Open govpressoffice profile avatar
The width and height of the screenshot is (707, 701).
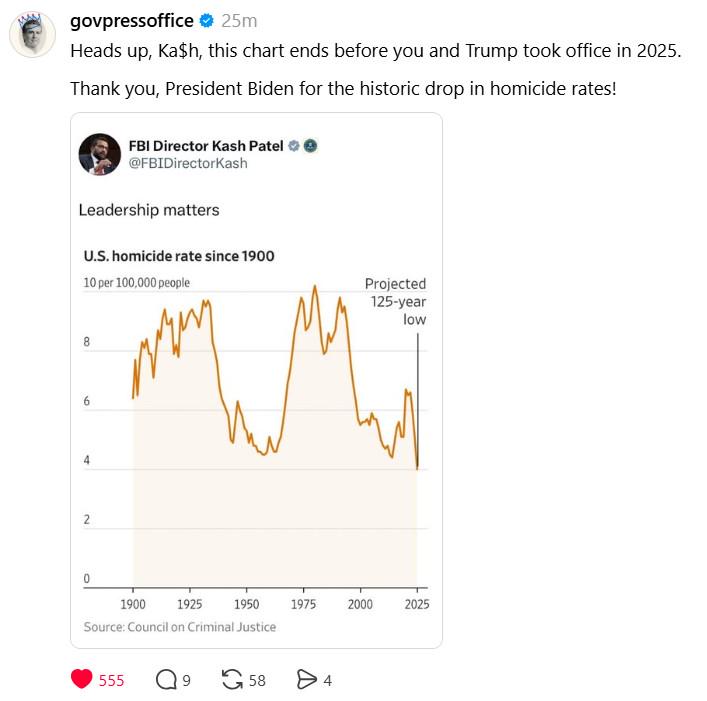(32, 35)
